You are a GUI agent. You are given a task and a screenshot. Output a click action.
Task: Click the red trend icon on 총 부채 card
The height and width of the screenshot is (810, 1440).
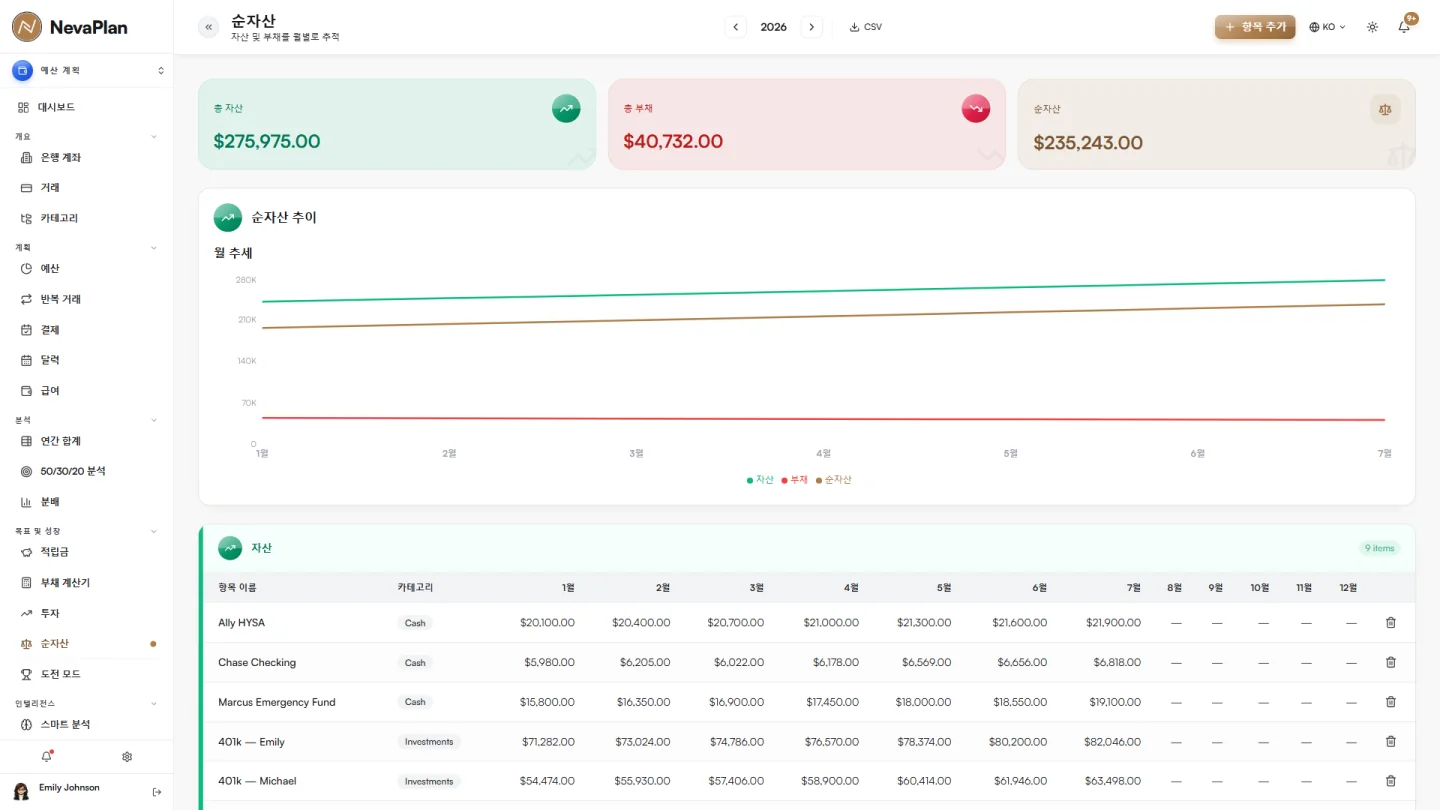pyautogui.click(x=976, y=108)
